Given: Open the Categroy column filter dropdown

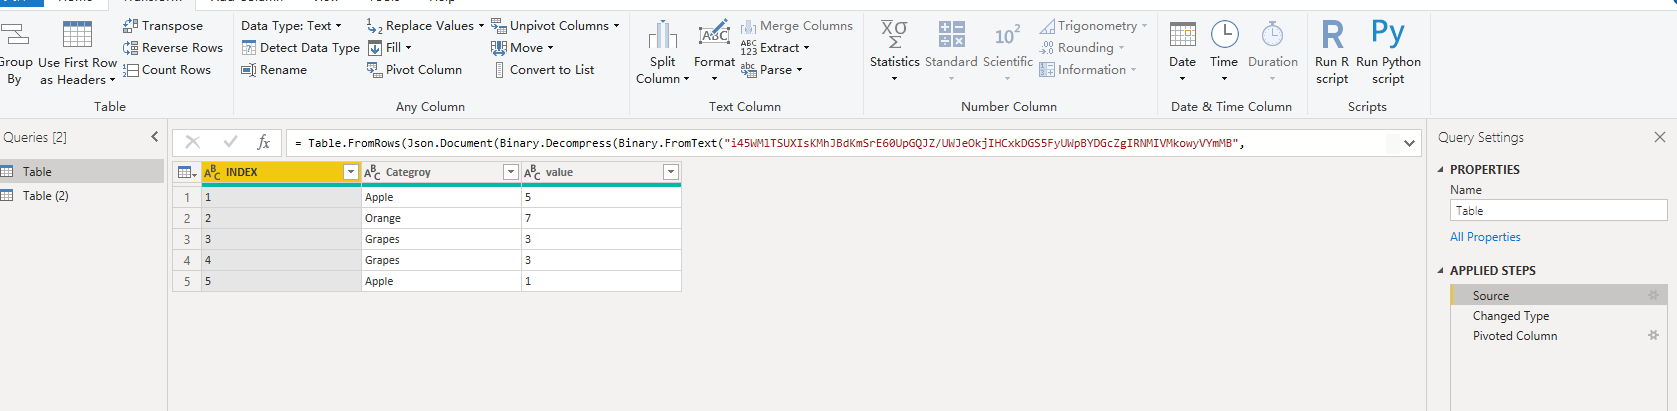Looking at the screenshot, I should click(x=510, y=172).
